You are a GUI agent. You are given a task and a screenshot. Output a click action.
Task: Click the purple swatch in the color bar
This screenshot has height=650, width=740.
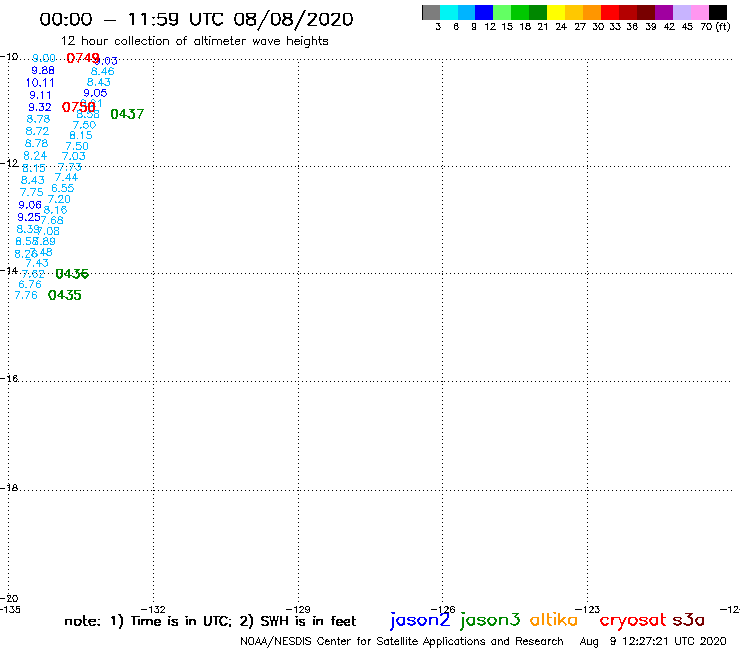[x=664, y=12]
